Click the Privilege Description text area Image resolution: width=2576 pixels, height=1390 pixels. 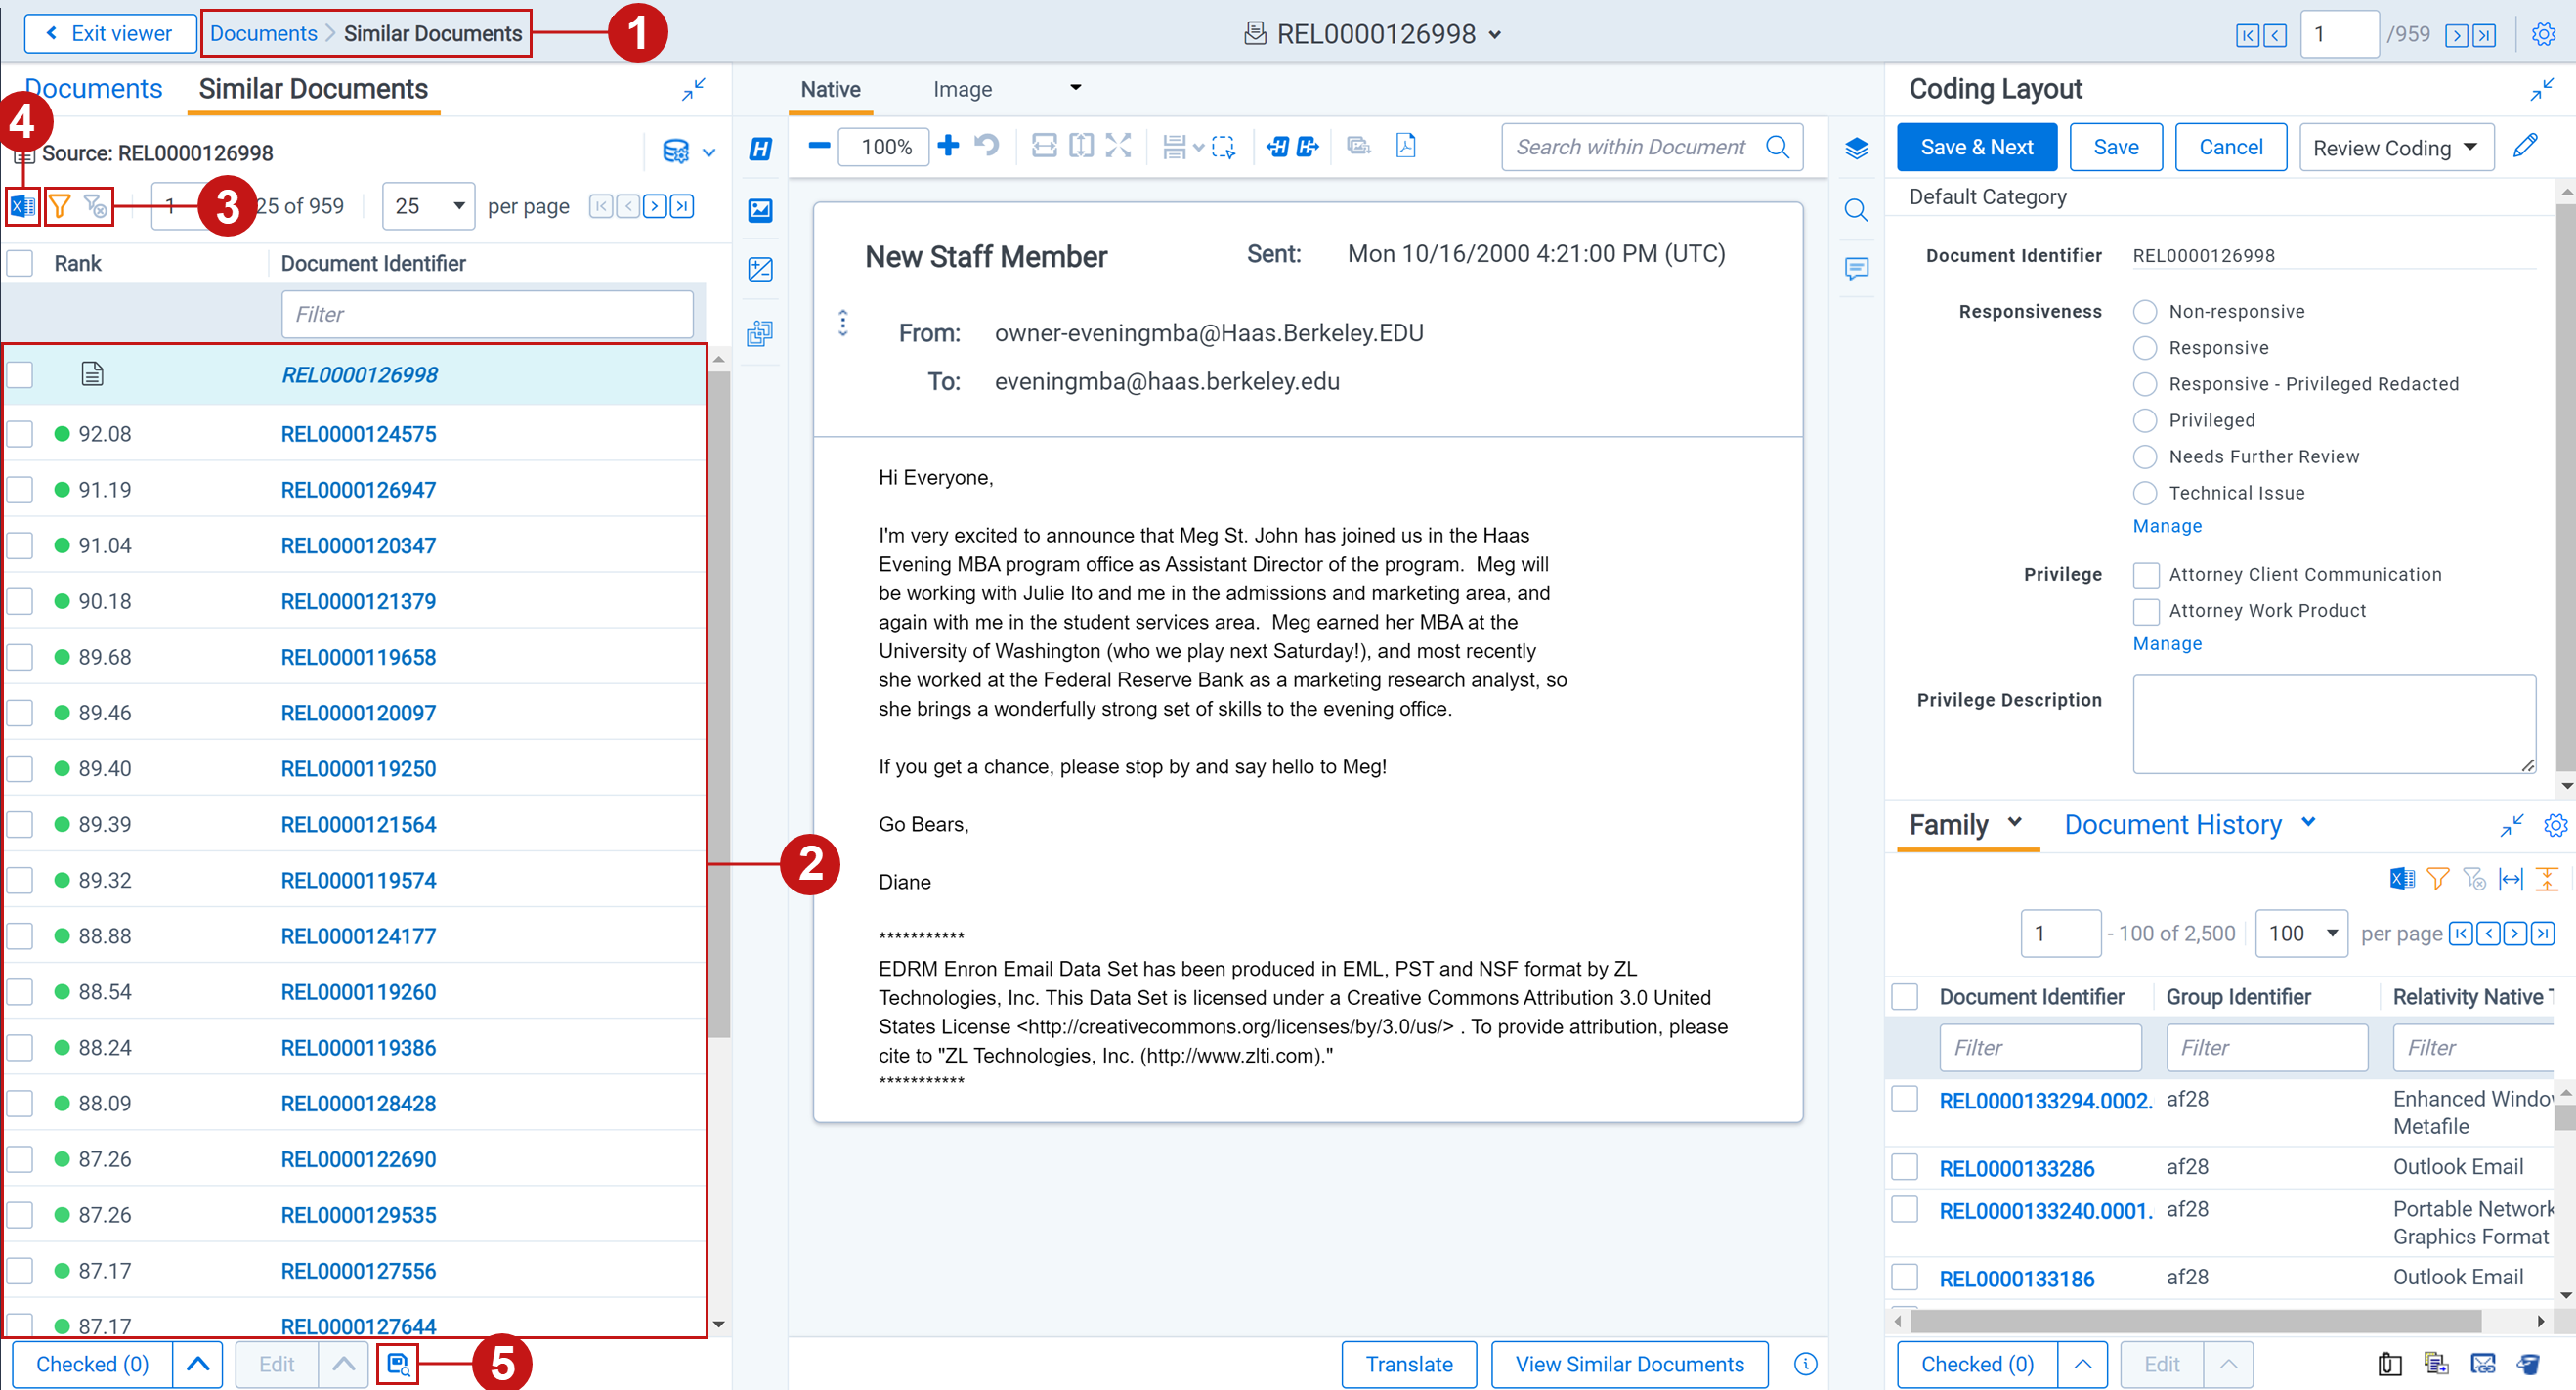pyautogui.click(x=2334, y=724)
